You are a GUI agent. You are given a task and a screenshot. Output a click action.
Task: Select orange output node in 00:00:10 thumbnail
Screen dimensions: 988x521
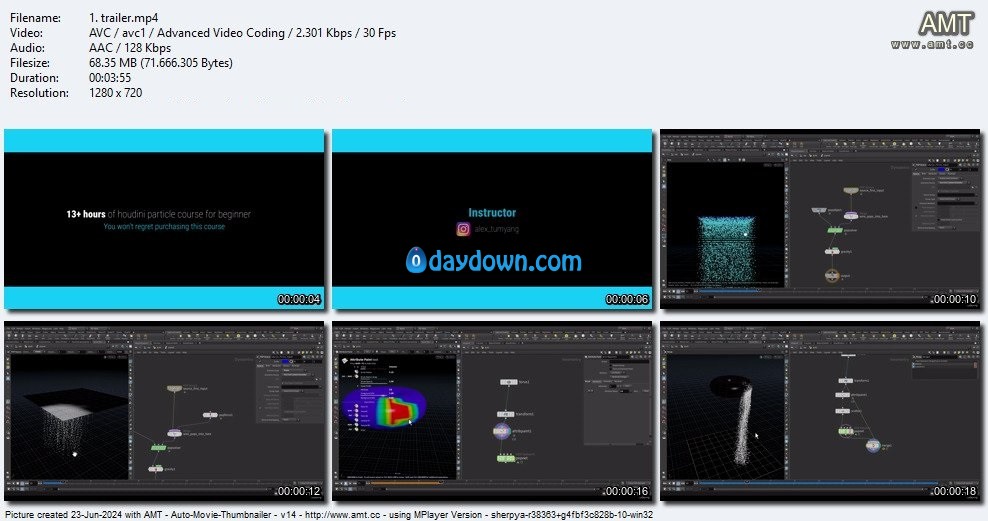832,275
